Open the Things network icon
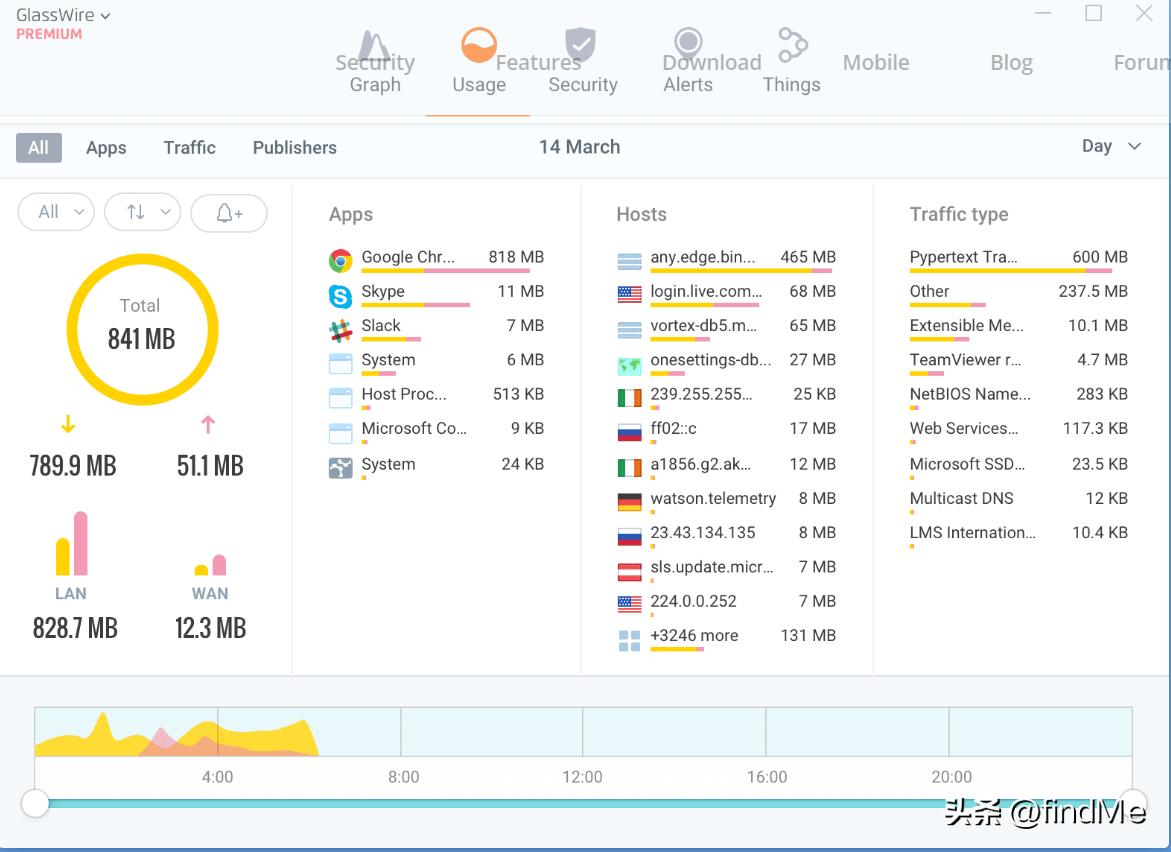Viewport: 1171px width, 852px height. pyautogui.click(x=792, y=45)
